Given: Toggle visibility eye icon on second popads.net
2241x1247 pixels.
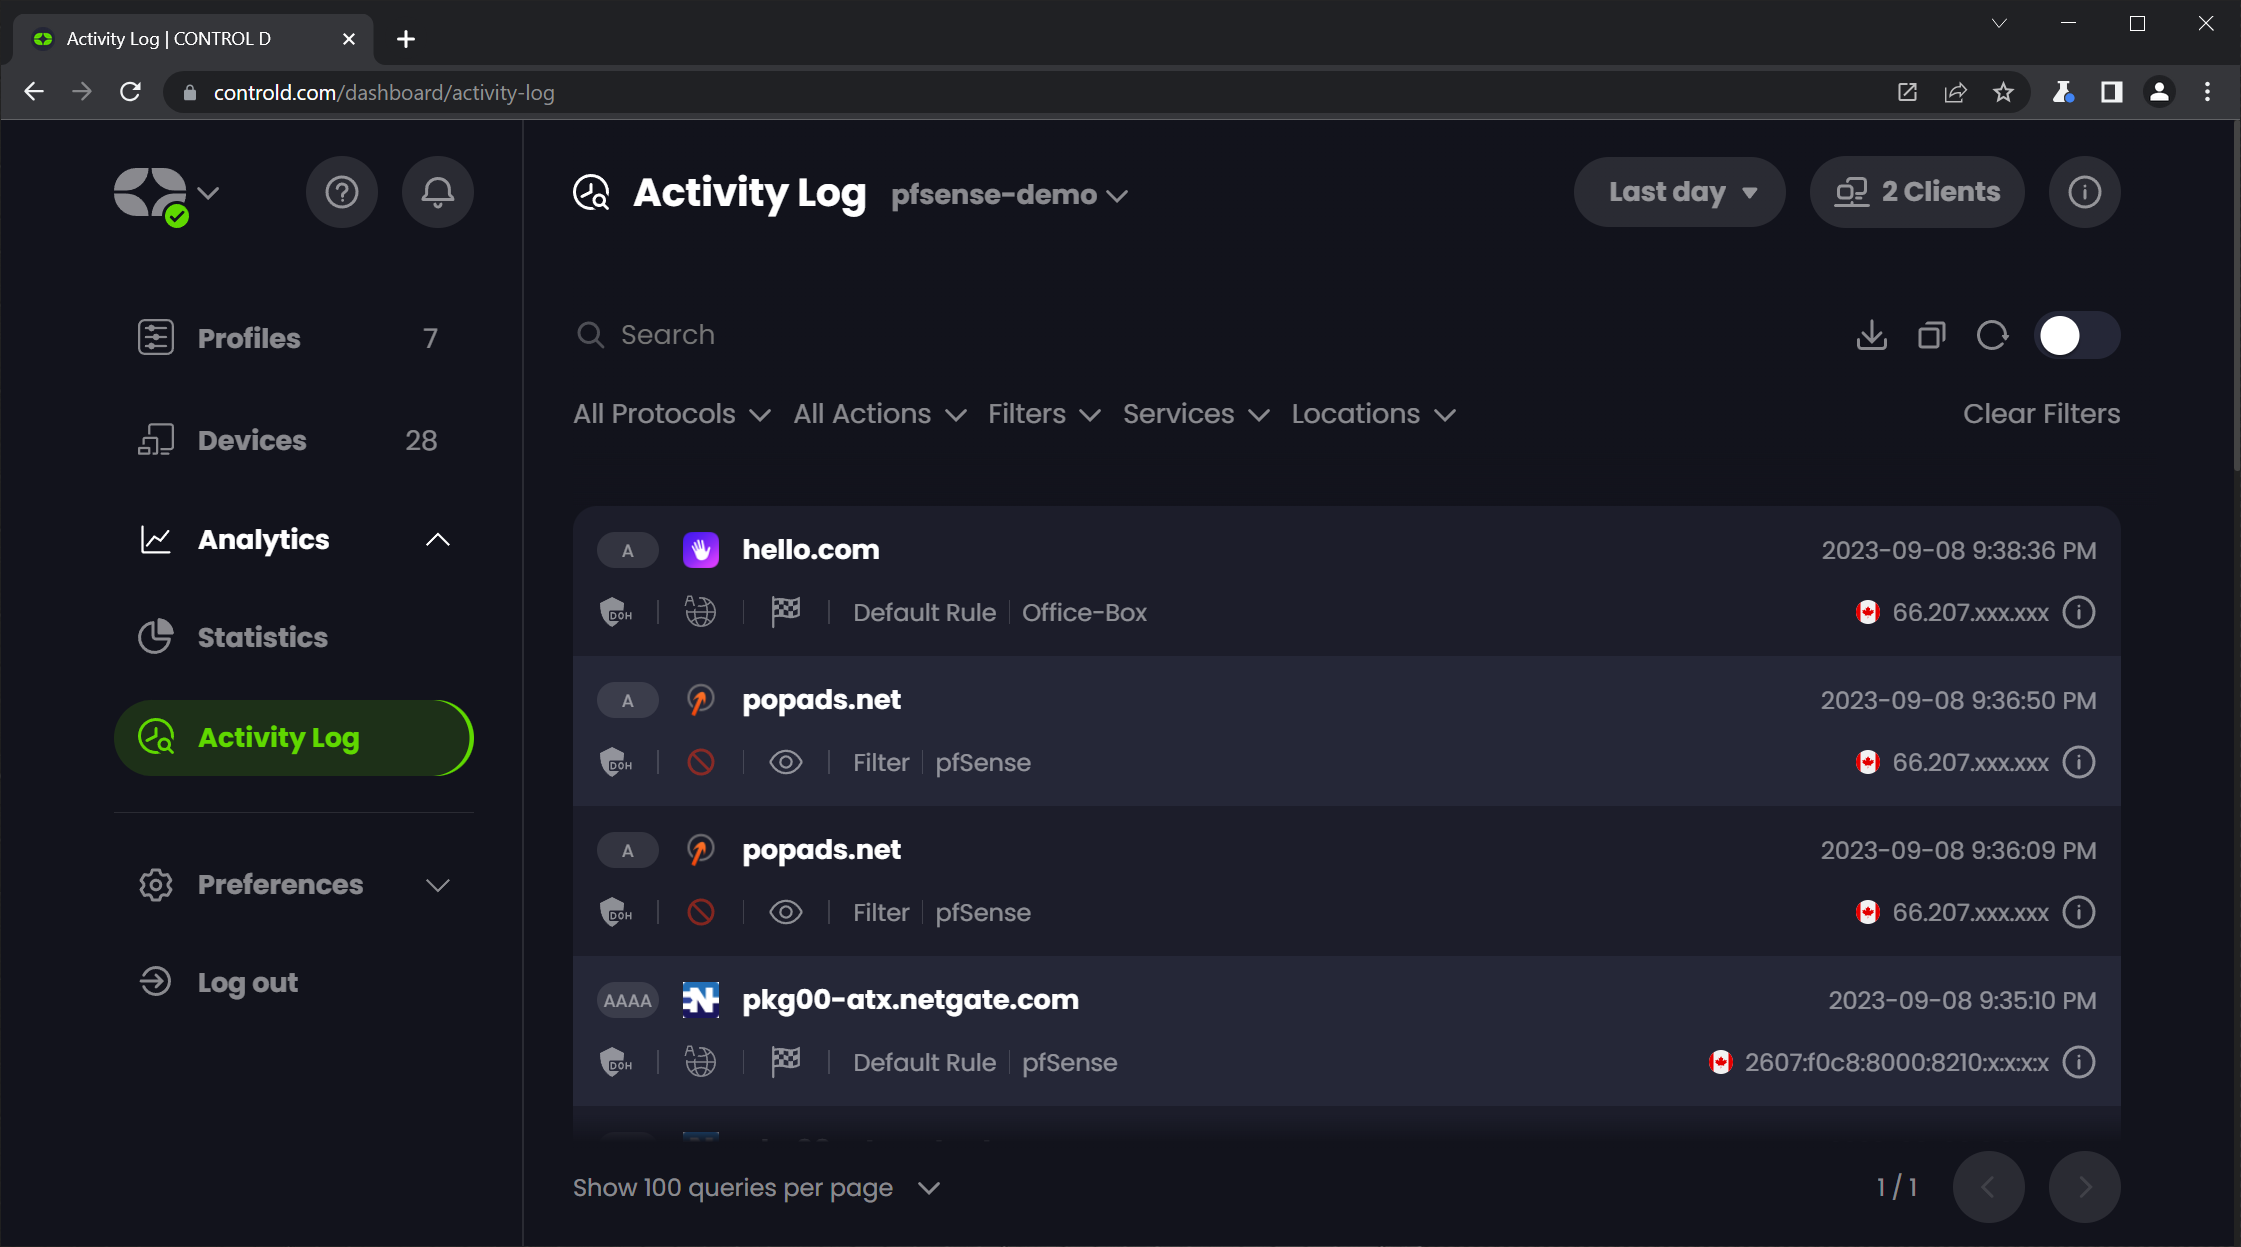Looking at the screenshot, I should coord(786,911).
